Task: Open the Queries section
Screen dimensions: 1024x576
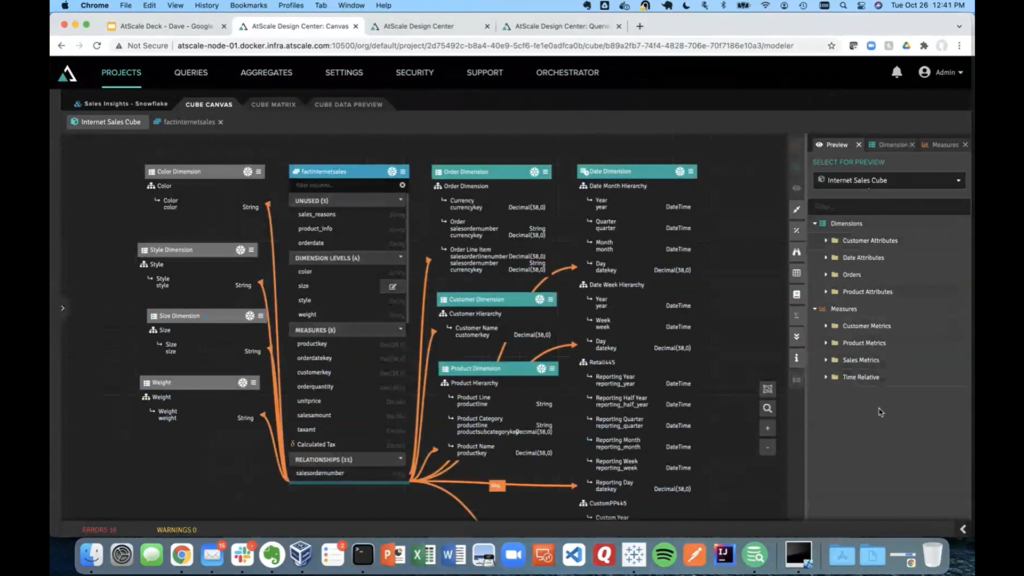Action: pos(191,72)
